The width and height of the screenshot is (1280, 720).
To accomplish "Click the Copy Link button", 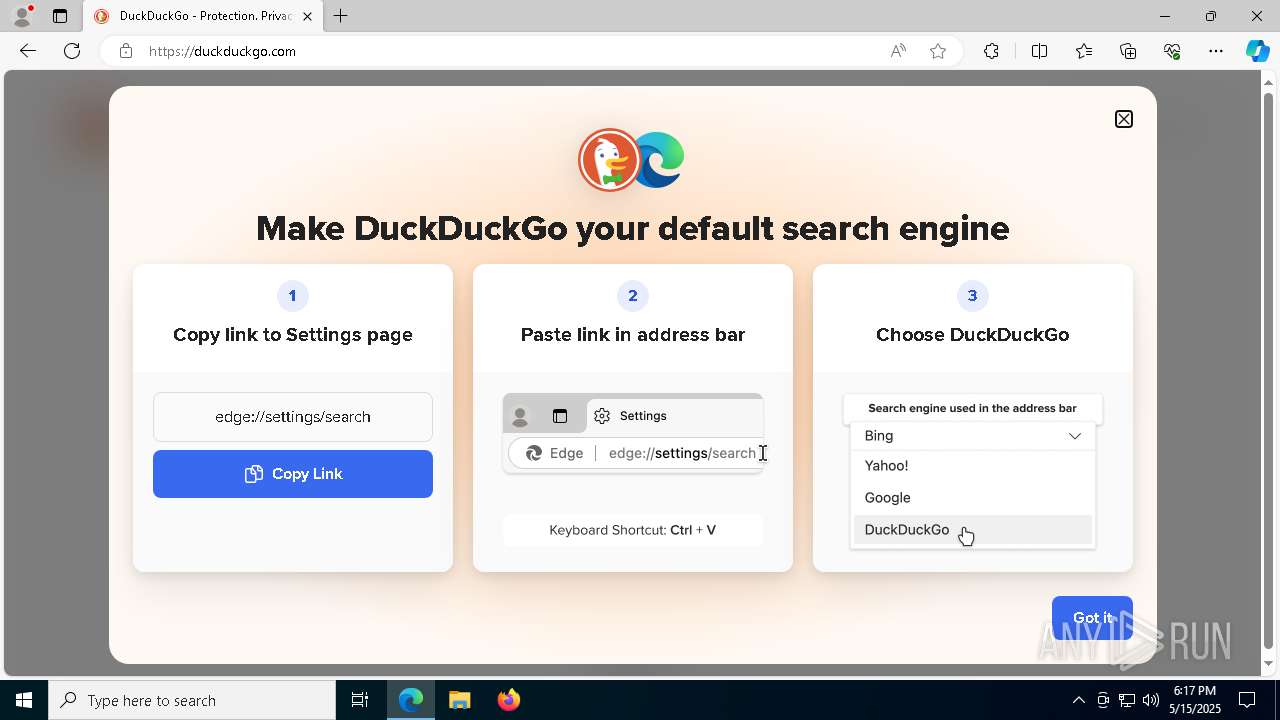I will tap(293, 474).
